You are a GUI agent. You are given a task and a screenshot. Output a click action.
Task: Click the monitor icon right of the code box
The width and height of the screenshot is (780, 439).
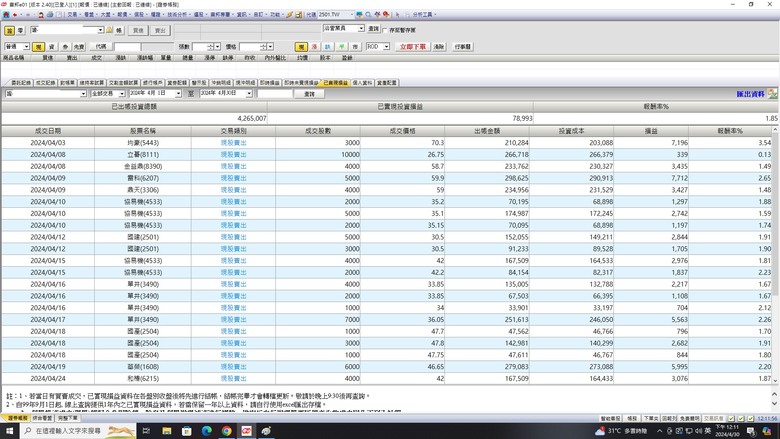(359, 15)
